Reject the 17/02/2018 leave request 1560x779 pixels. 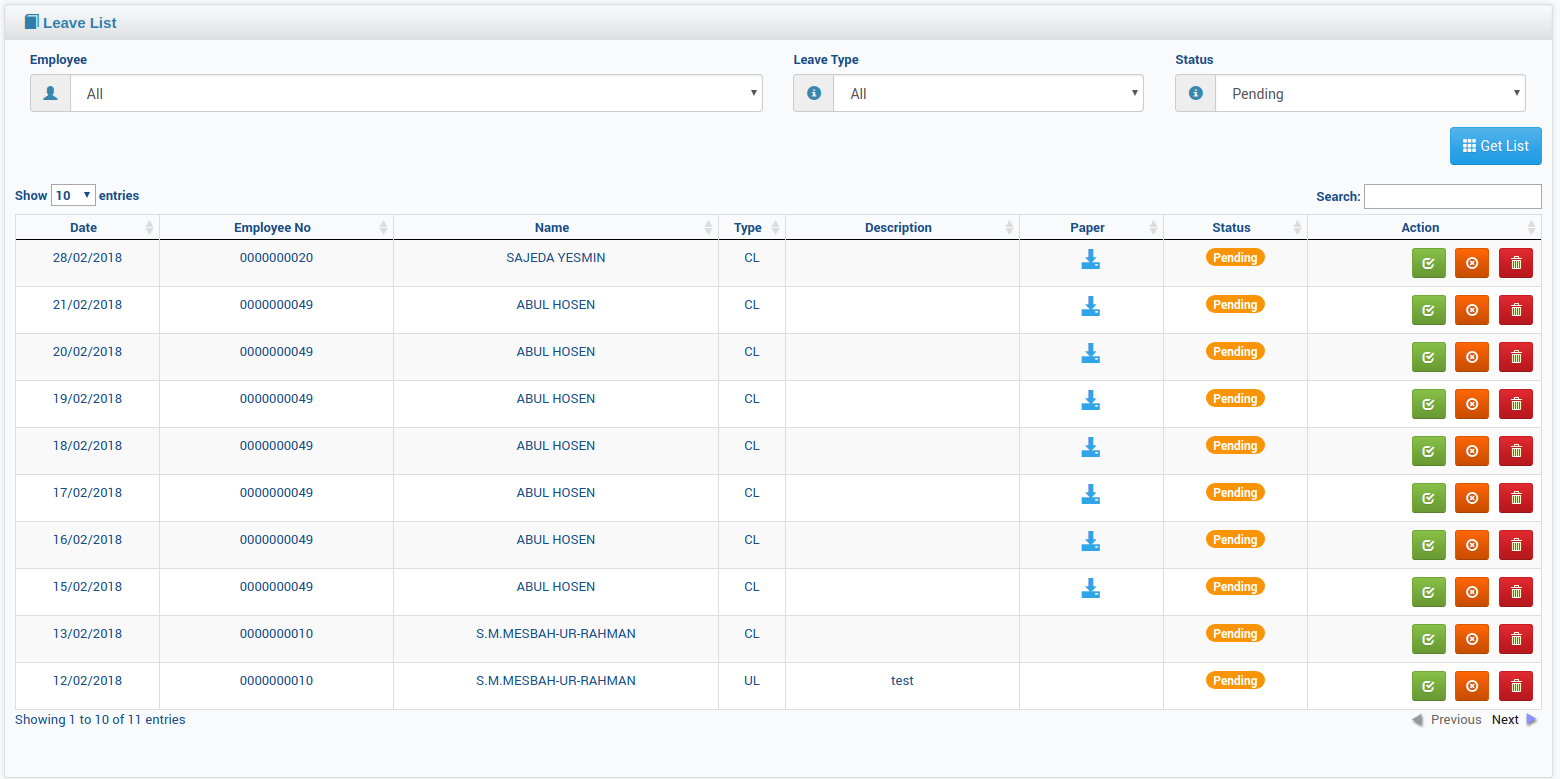1471,498
